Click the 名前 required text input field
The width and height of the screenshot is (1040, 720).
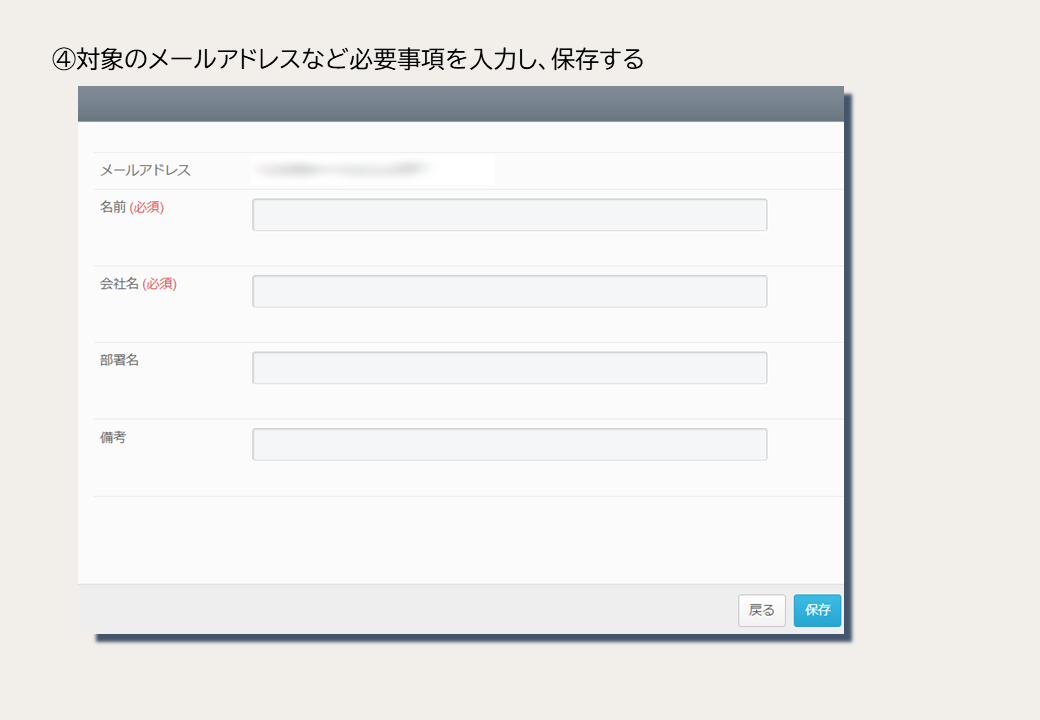point(509,215)
